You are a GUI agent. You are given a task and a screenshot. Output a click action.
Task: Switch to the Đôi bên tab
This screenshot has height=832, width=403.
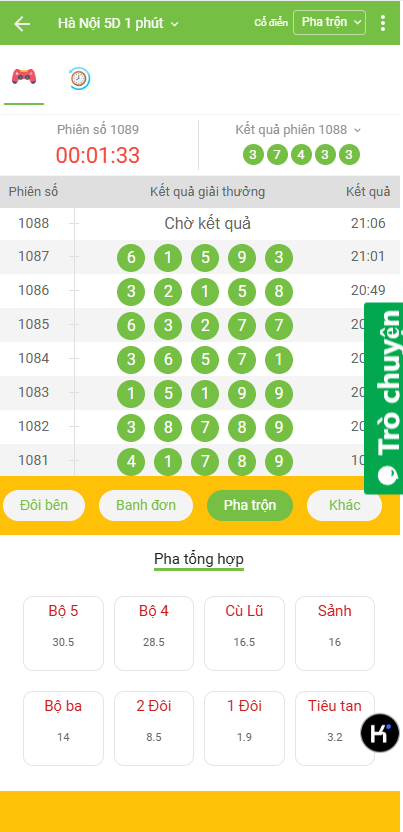[44, 505]
